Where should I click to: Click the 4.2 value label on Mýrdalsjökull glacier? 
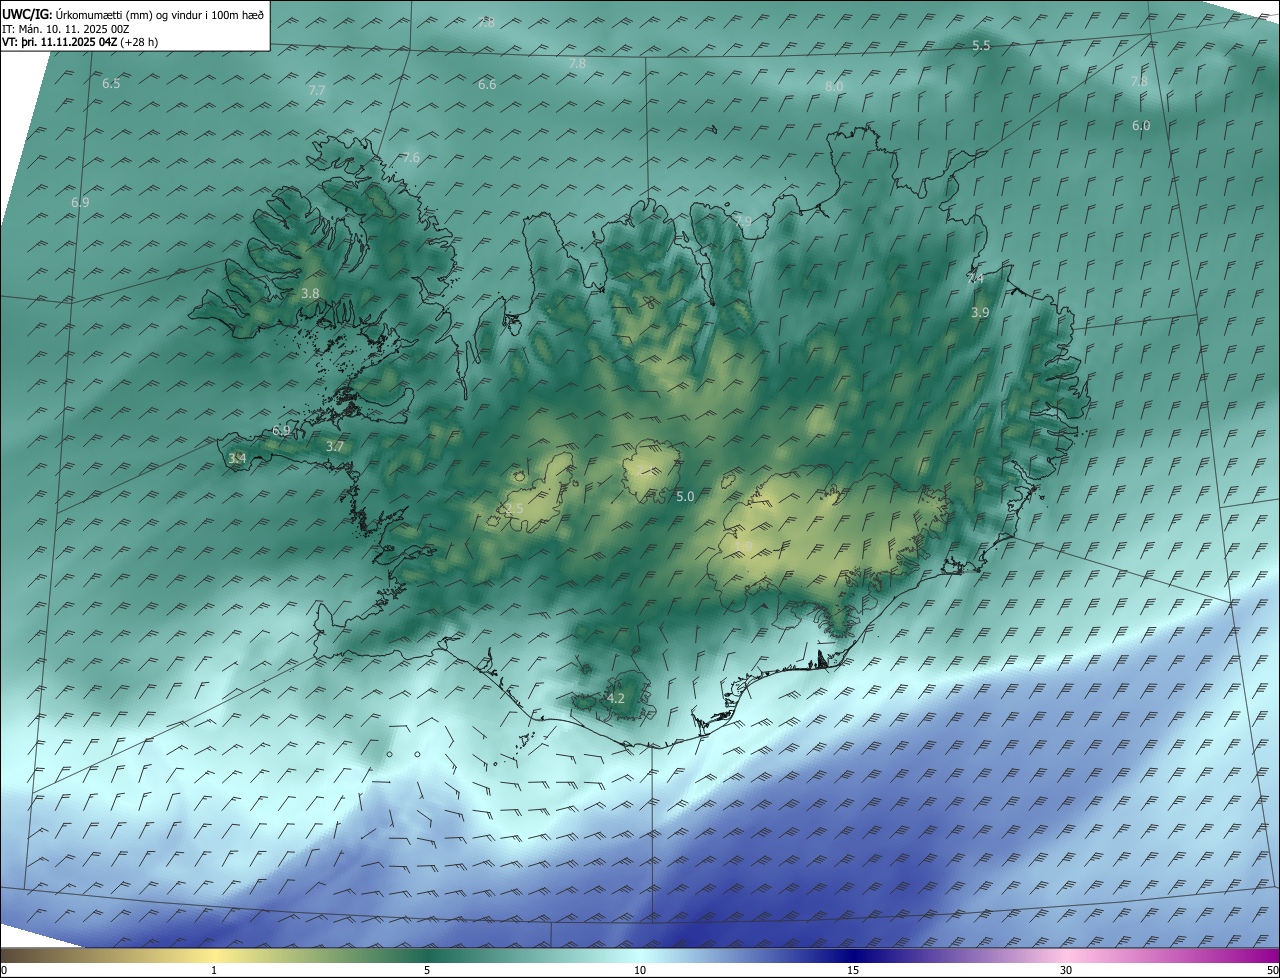[616, 698]
